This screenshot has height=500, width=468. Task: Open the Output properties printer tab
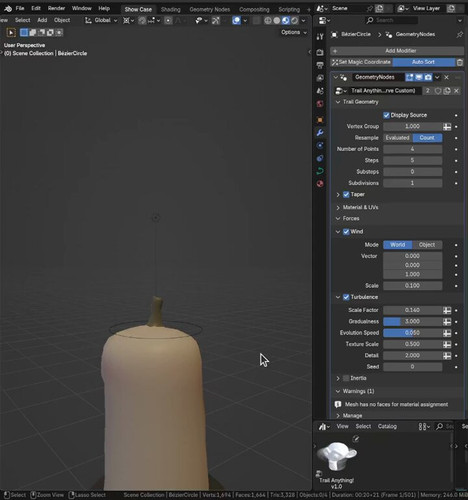click(320, 65)
